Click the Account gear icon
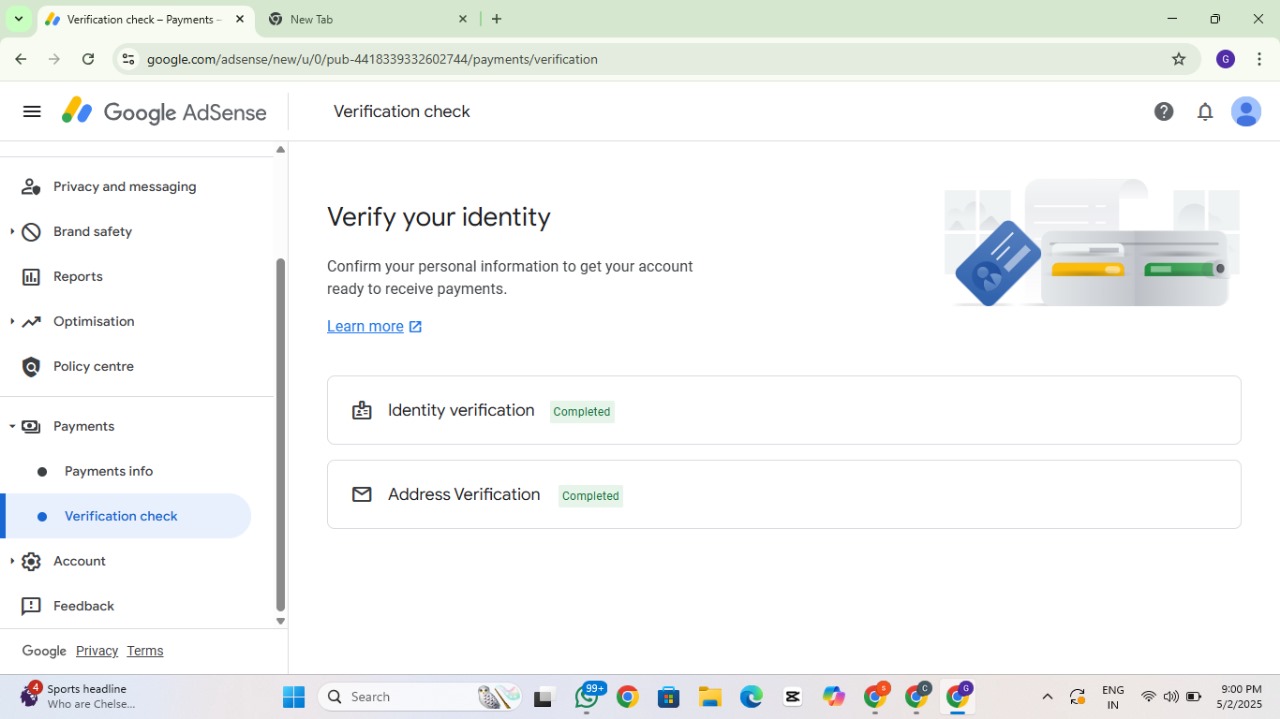1280x719 pixels. (x=31, y=562)
